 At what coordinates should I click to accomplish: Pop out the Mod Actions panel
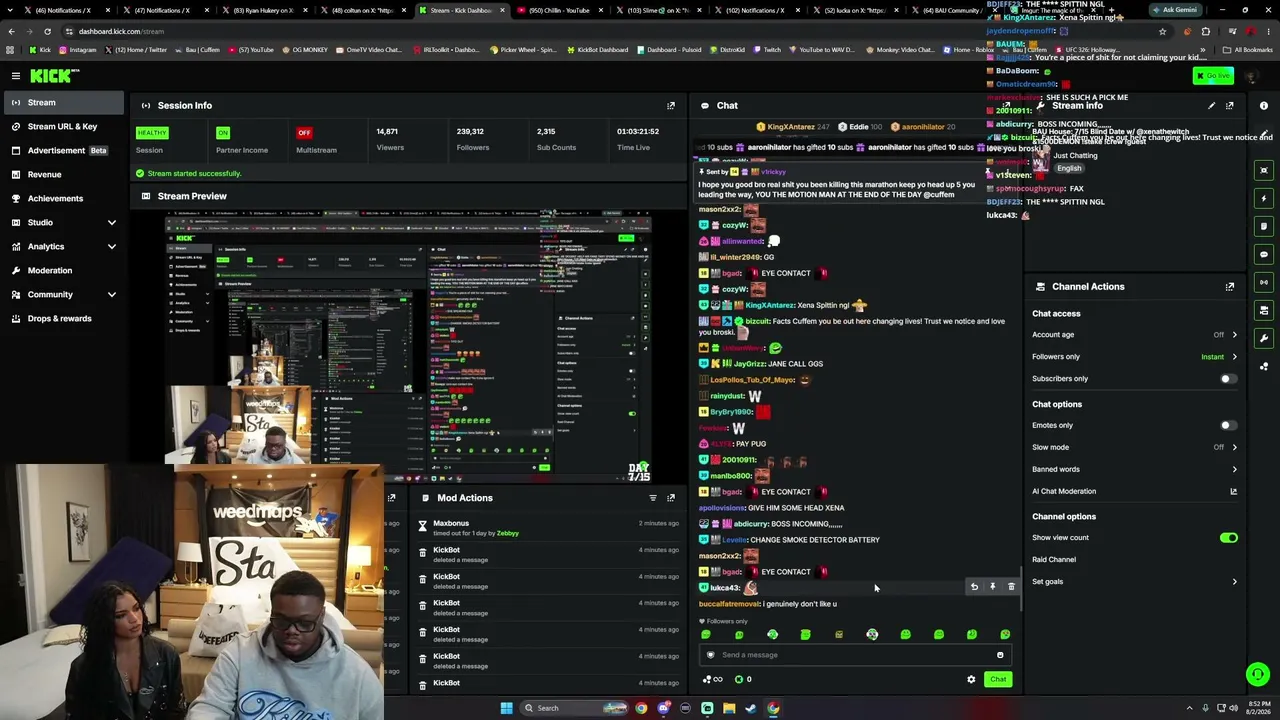coord(671,497)
